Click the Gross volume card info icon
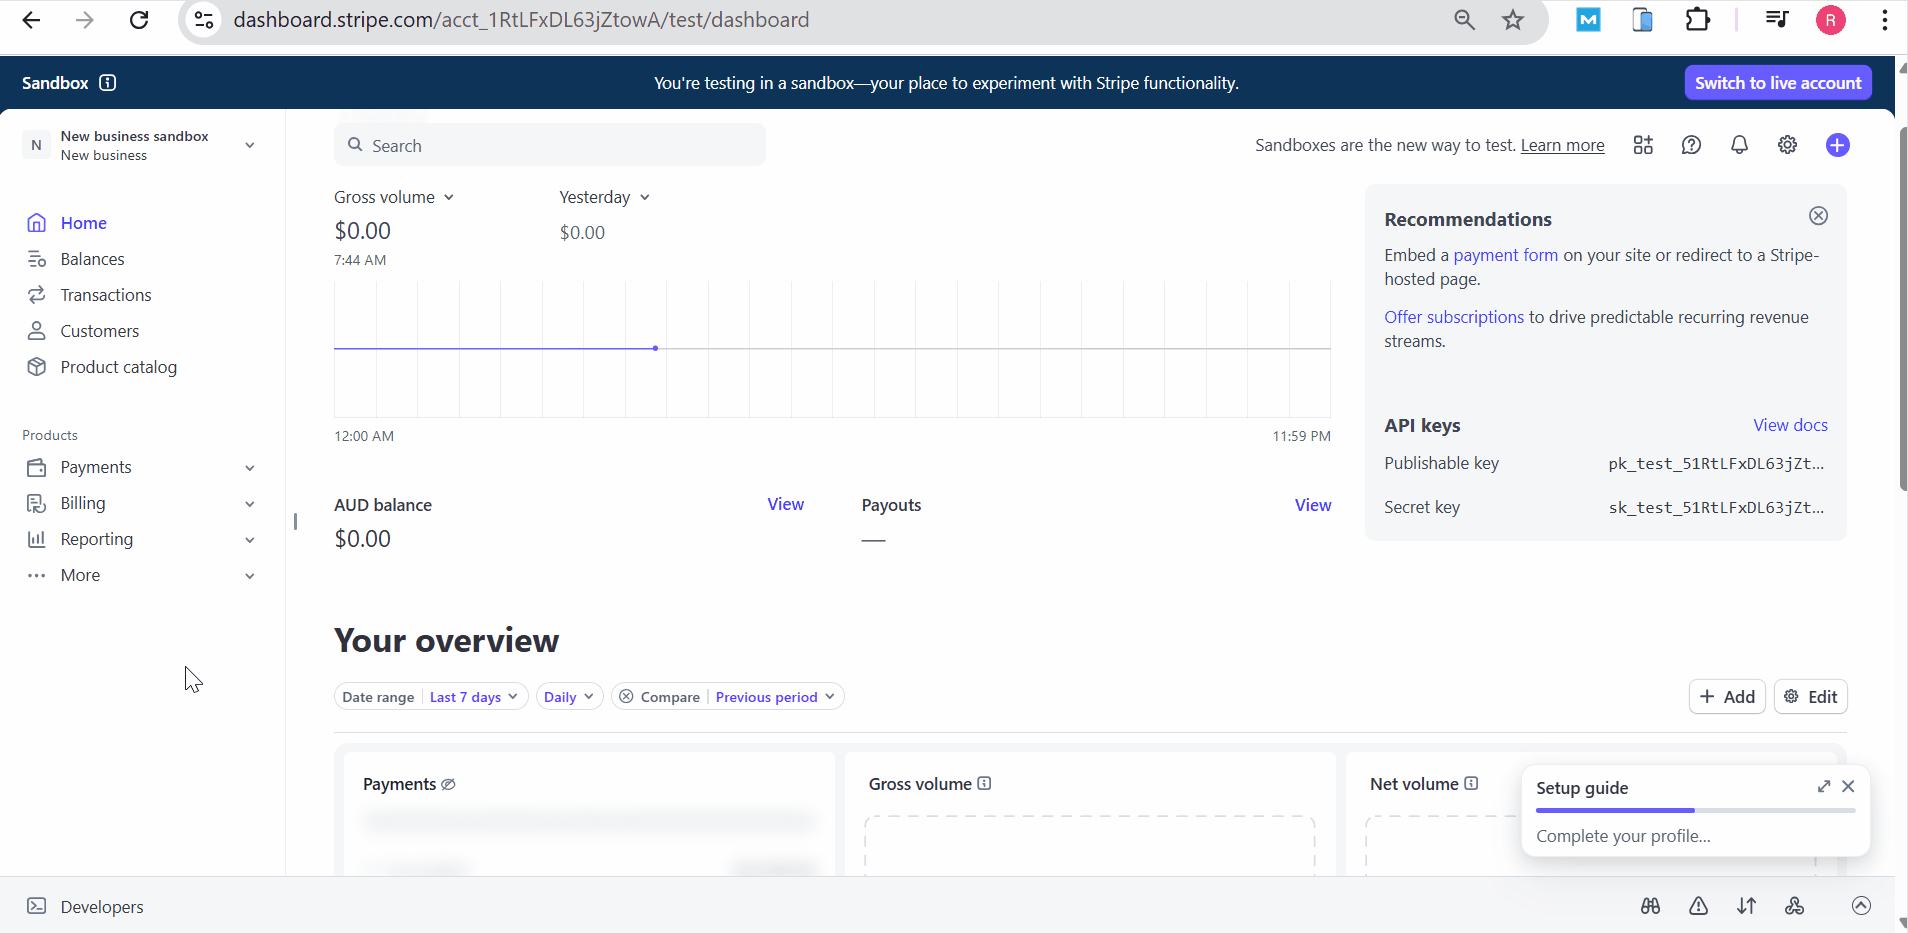 [984, 784]
